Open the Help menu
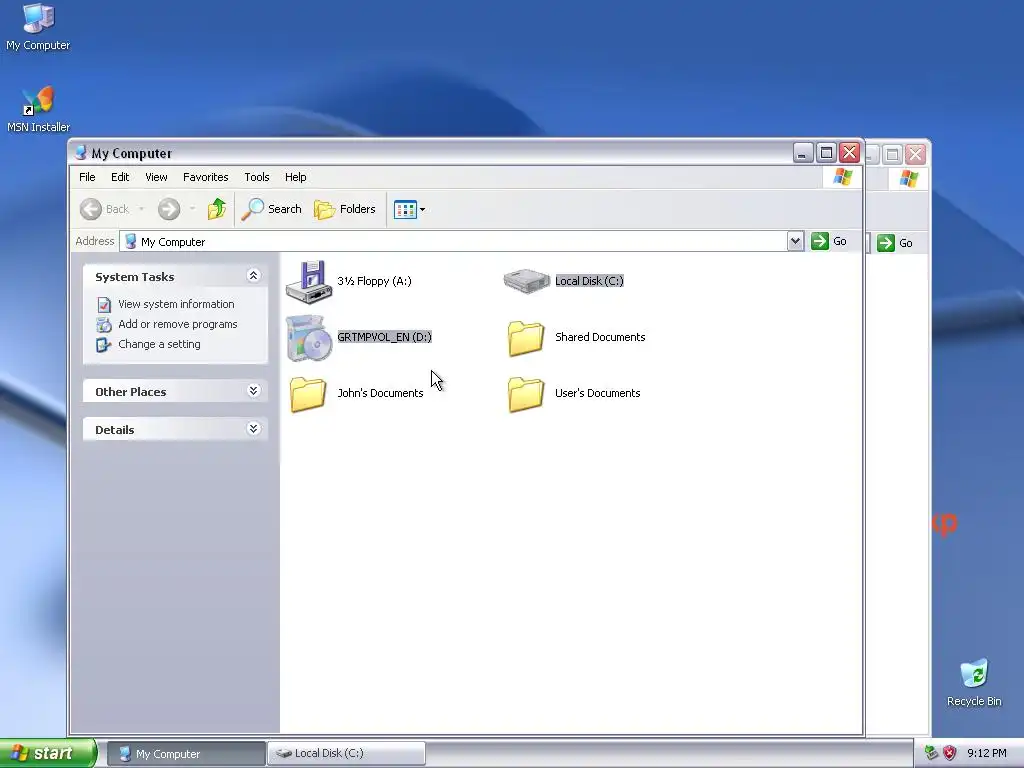 click(x=295, y=177)
